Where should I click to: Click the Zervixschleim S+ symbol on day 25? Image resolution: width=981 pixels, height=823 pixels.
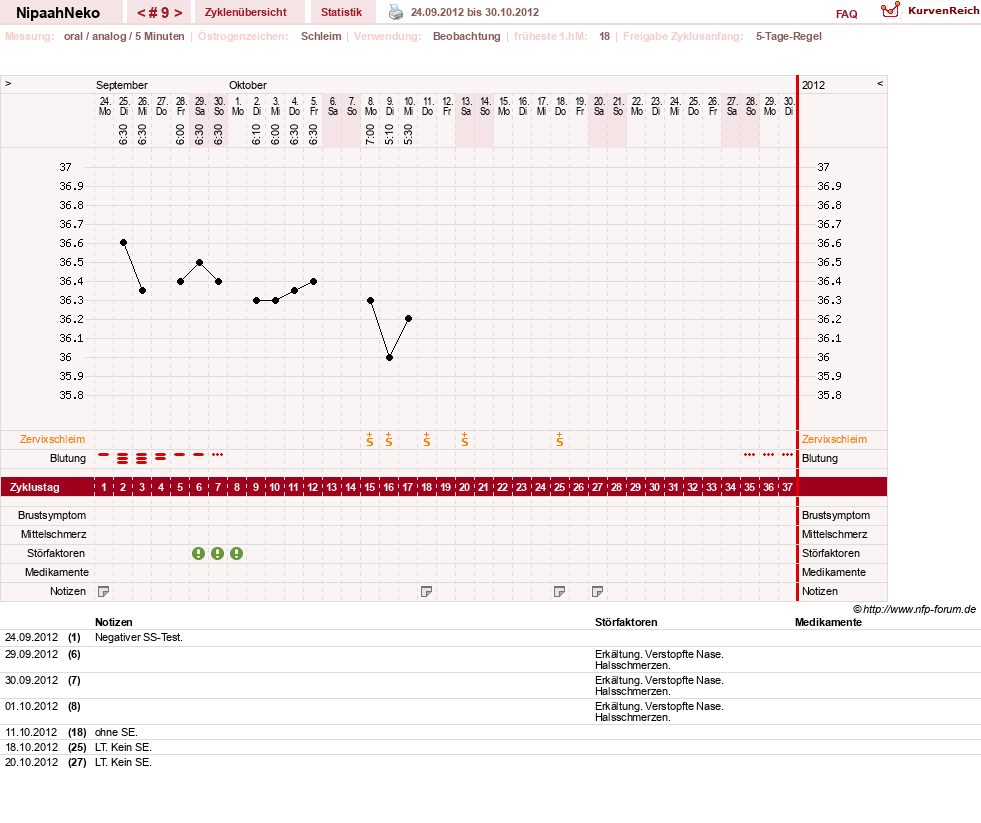(560, 439)
